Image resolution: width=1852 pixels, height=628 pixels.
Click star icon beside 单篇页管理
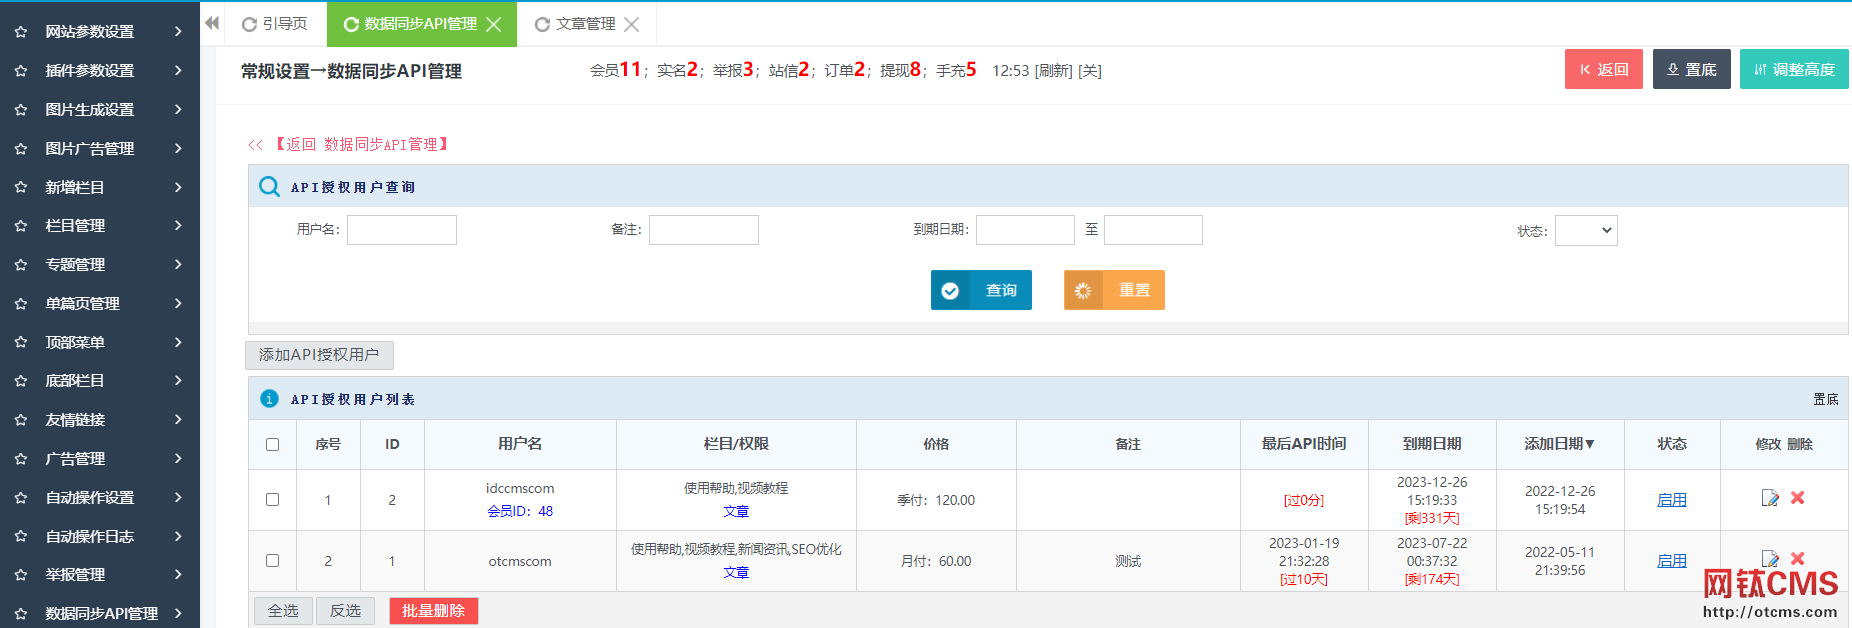(21, 304)
